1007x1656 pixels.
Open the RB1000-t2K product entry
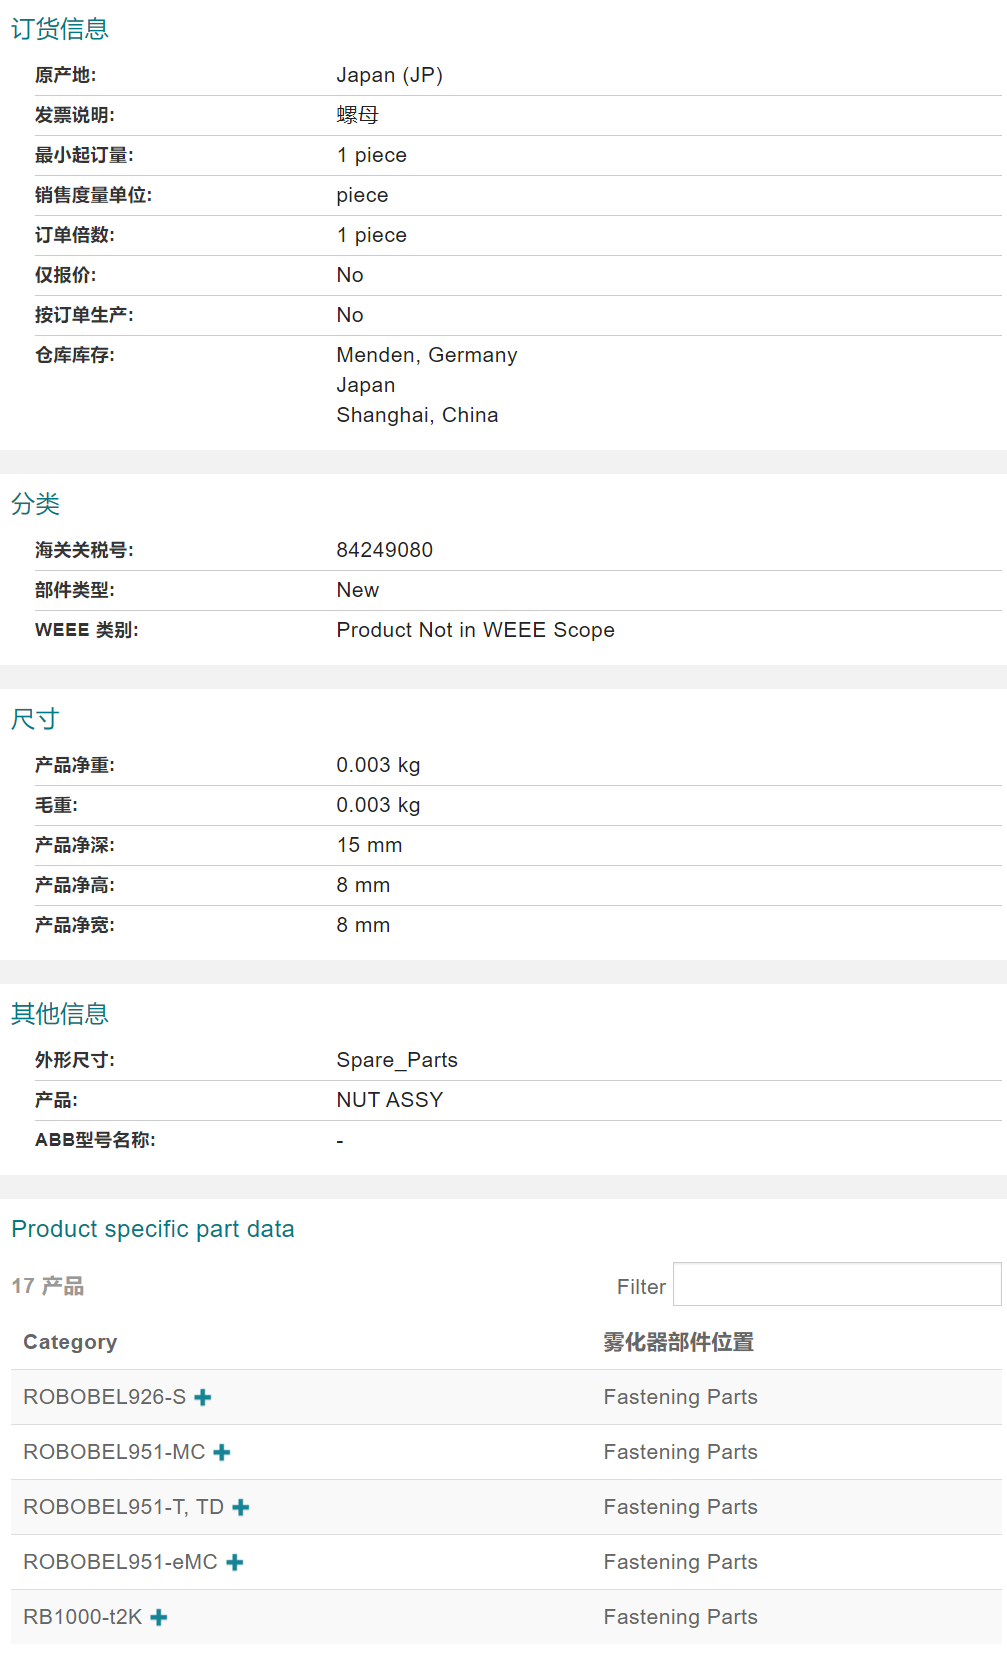(83, 1617)
